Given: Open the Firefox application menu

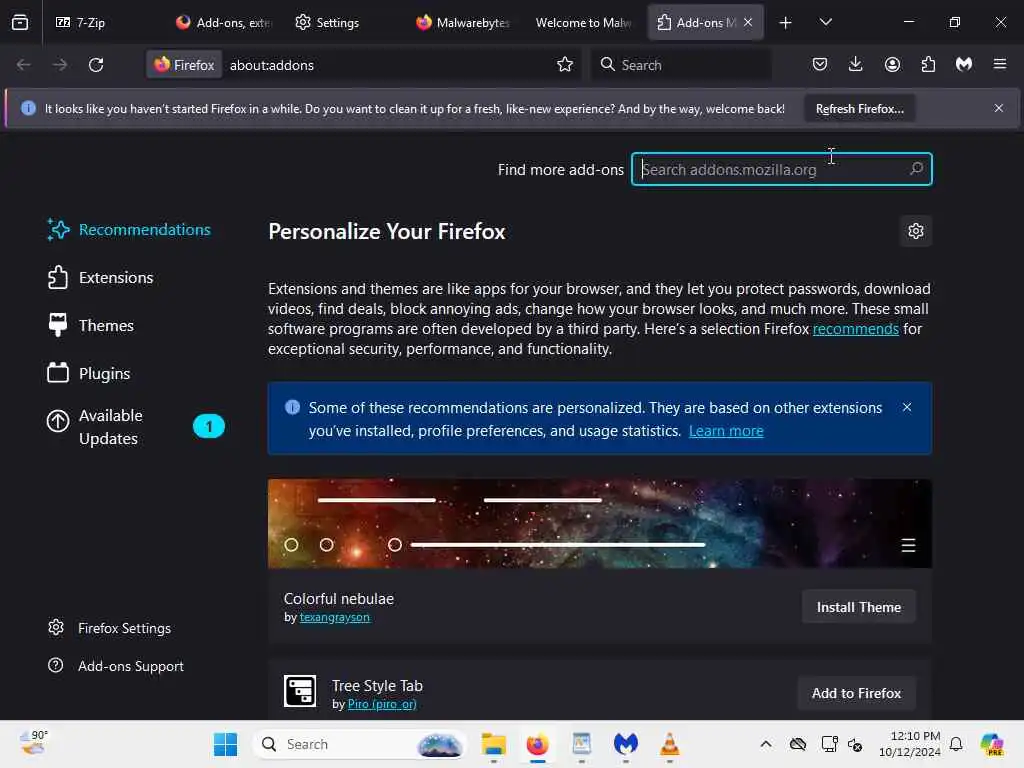Looking at the screenshot, I should click(1000, 64).
